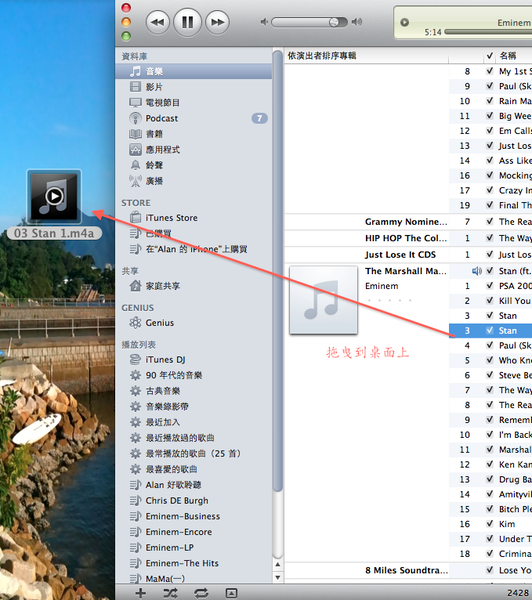Select 03 Stan 1.m4a file on desktop

(54, 204)
